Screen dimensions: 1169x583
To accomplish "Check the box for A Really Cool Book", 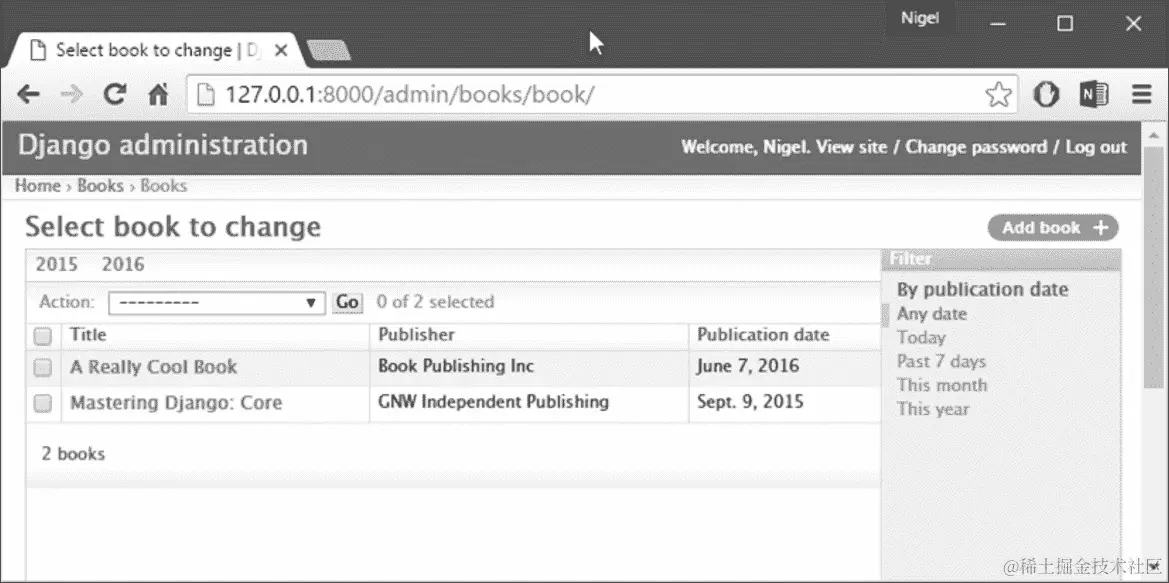I will tap(43, 367).
